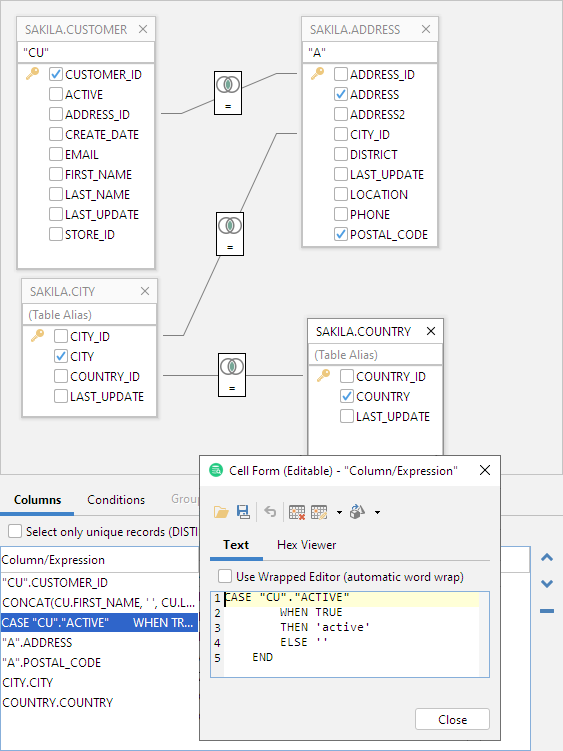Open the Hex Viewer tab
563x751 pixels.
307,545
